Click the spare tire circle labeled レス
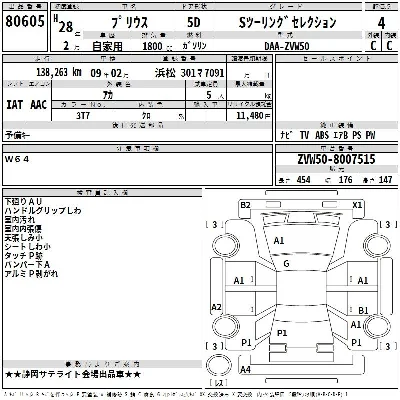The image size is (400, 400). point(219,366)
